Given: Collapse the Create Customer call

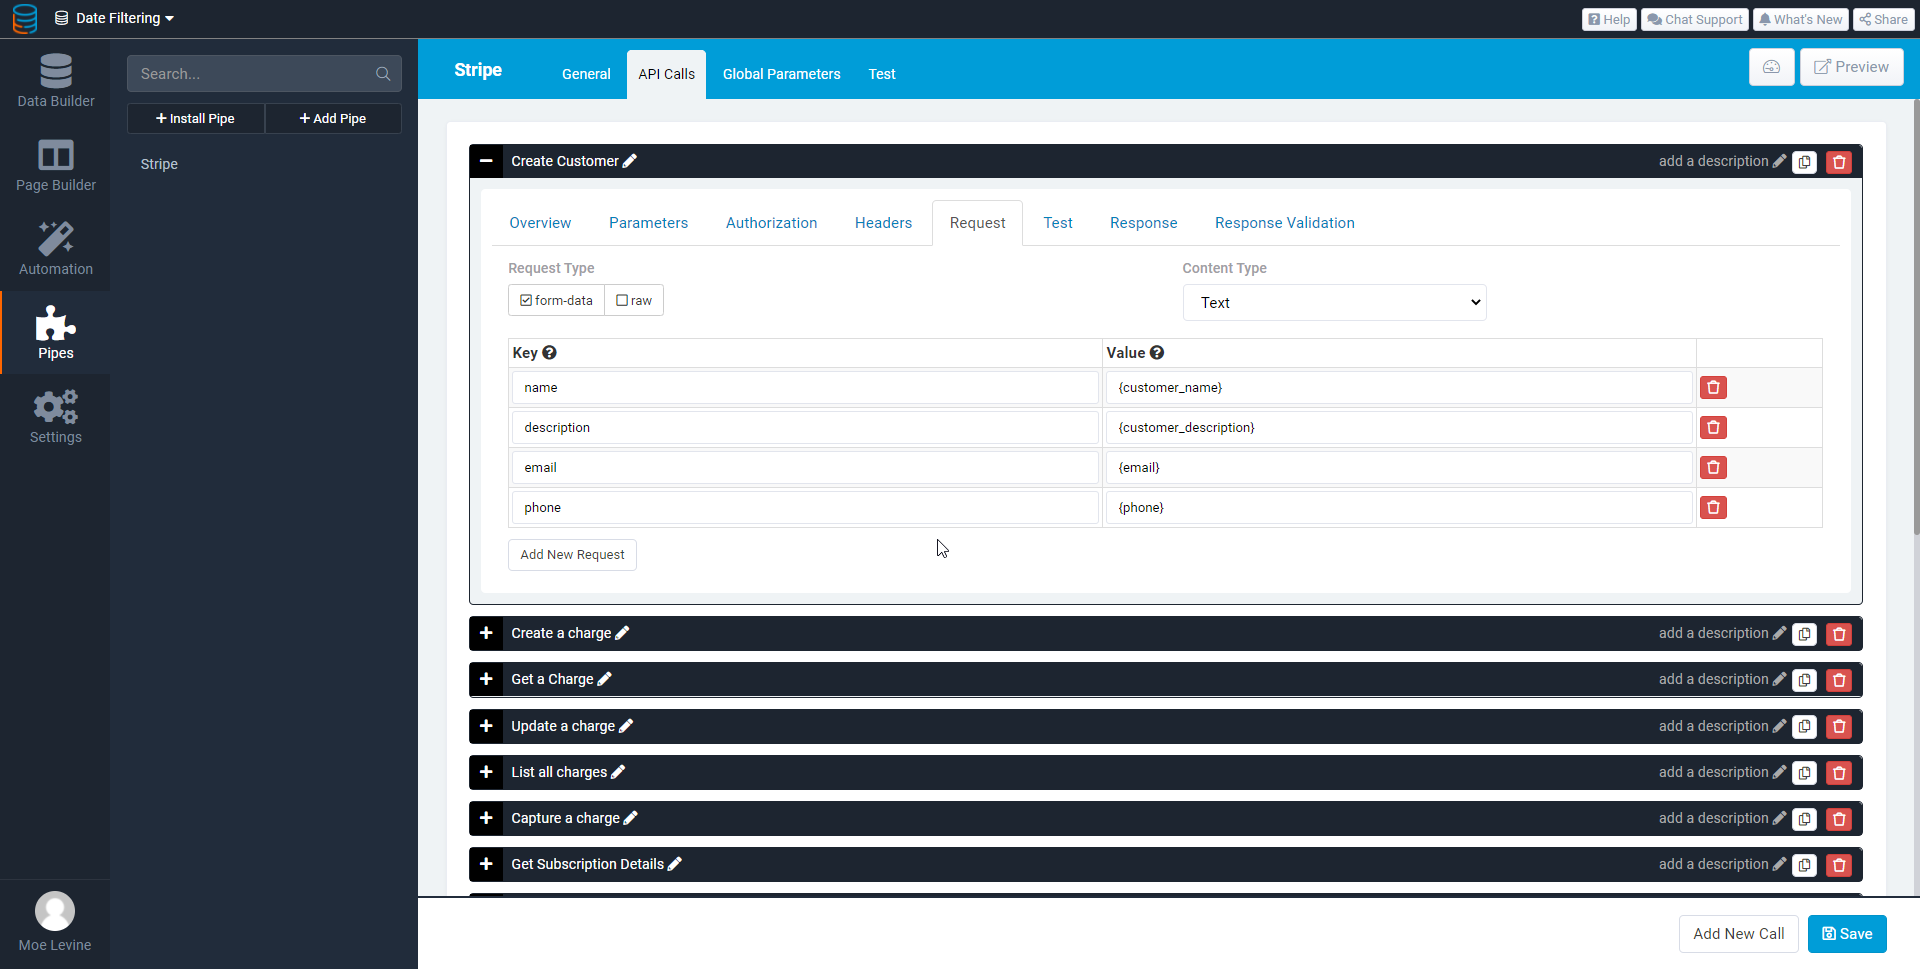Looking at the screenshot, I should point(486,161).
